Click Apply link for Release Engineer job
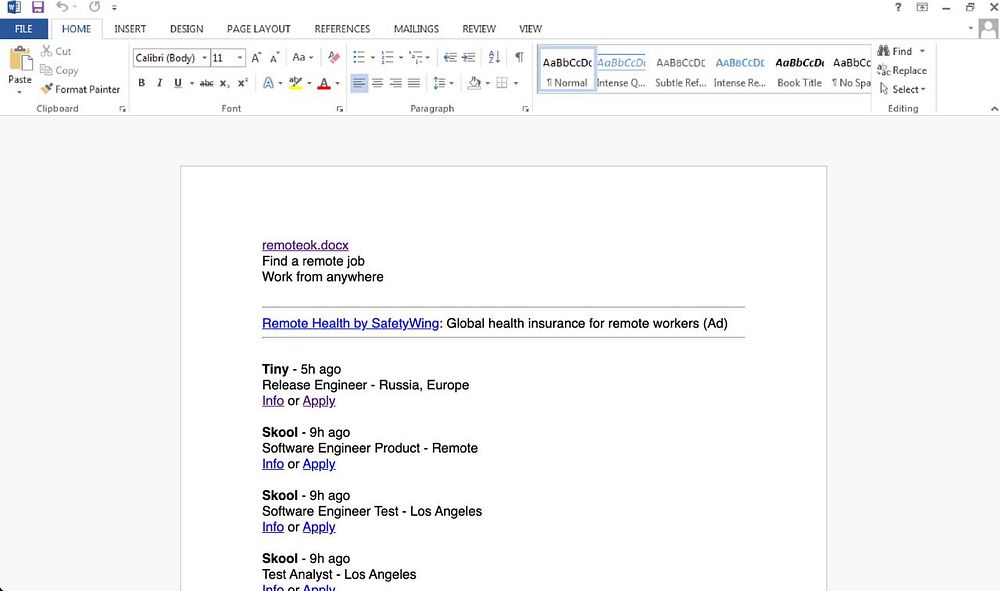Screen dimensions: 1000x591 [319, 401]
